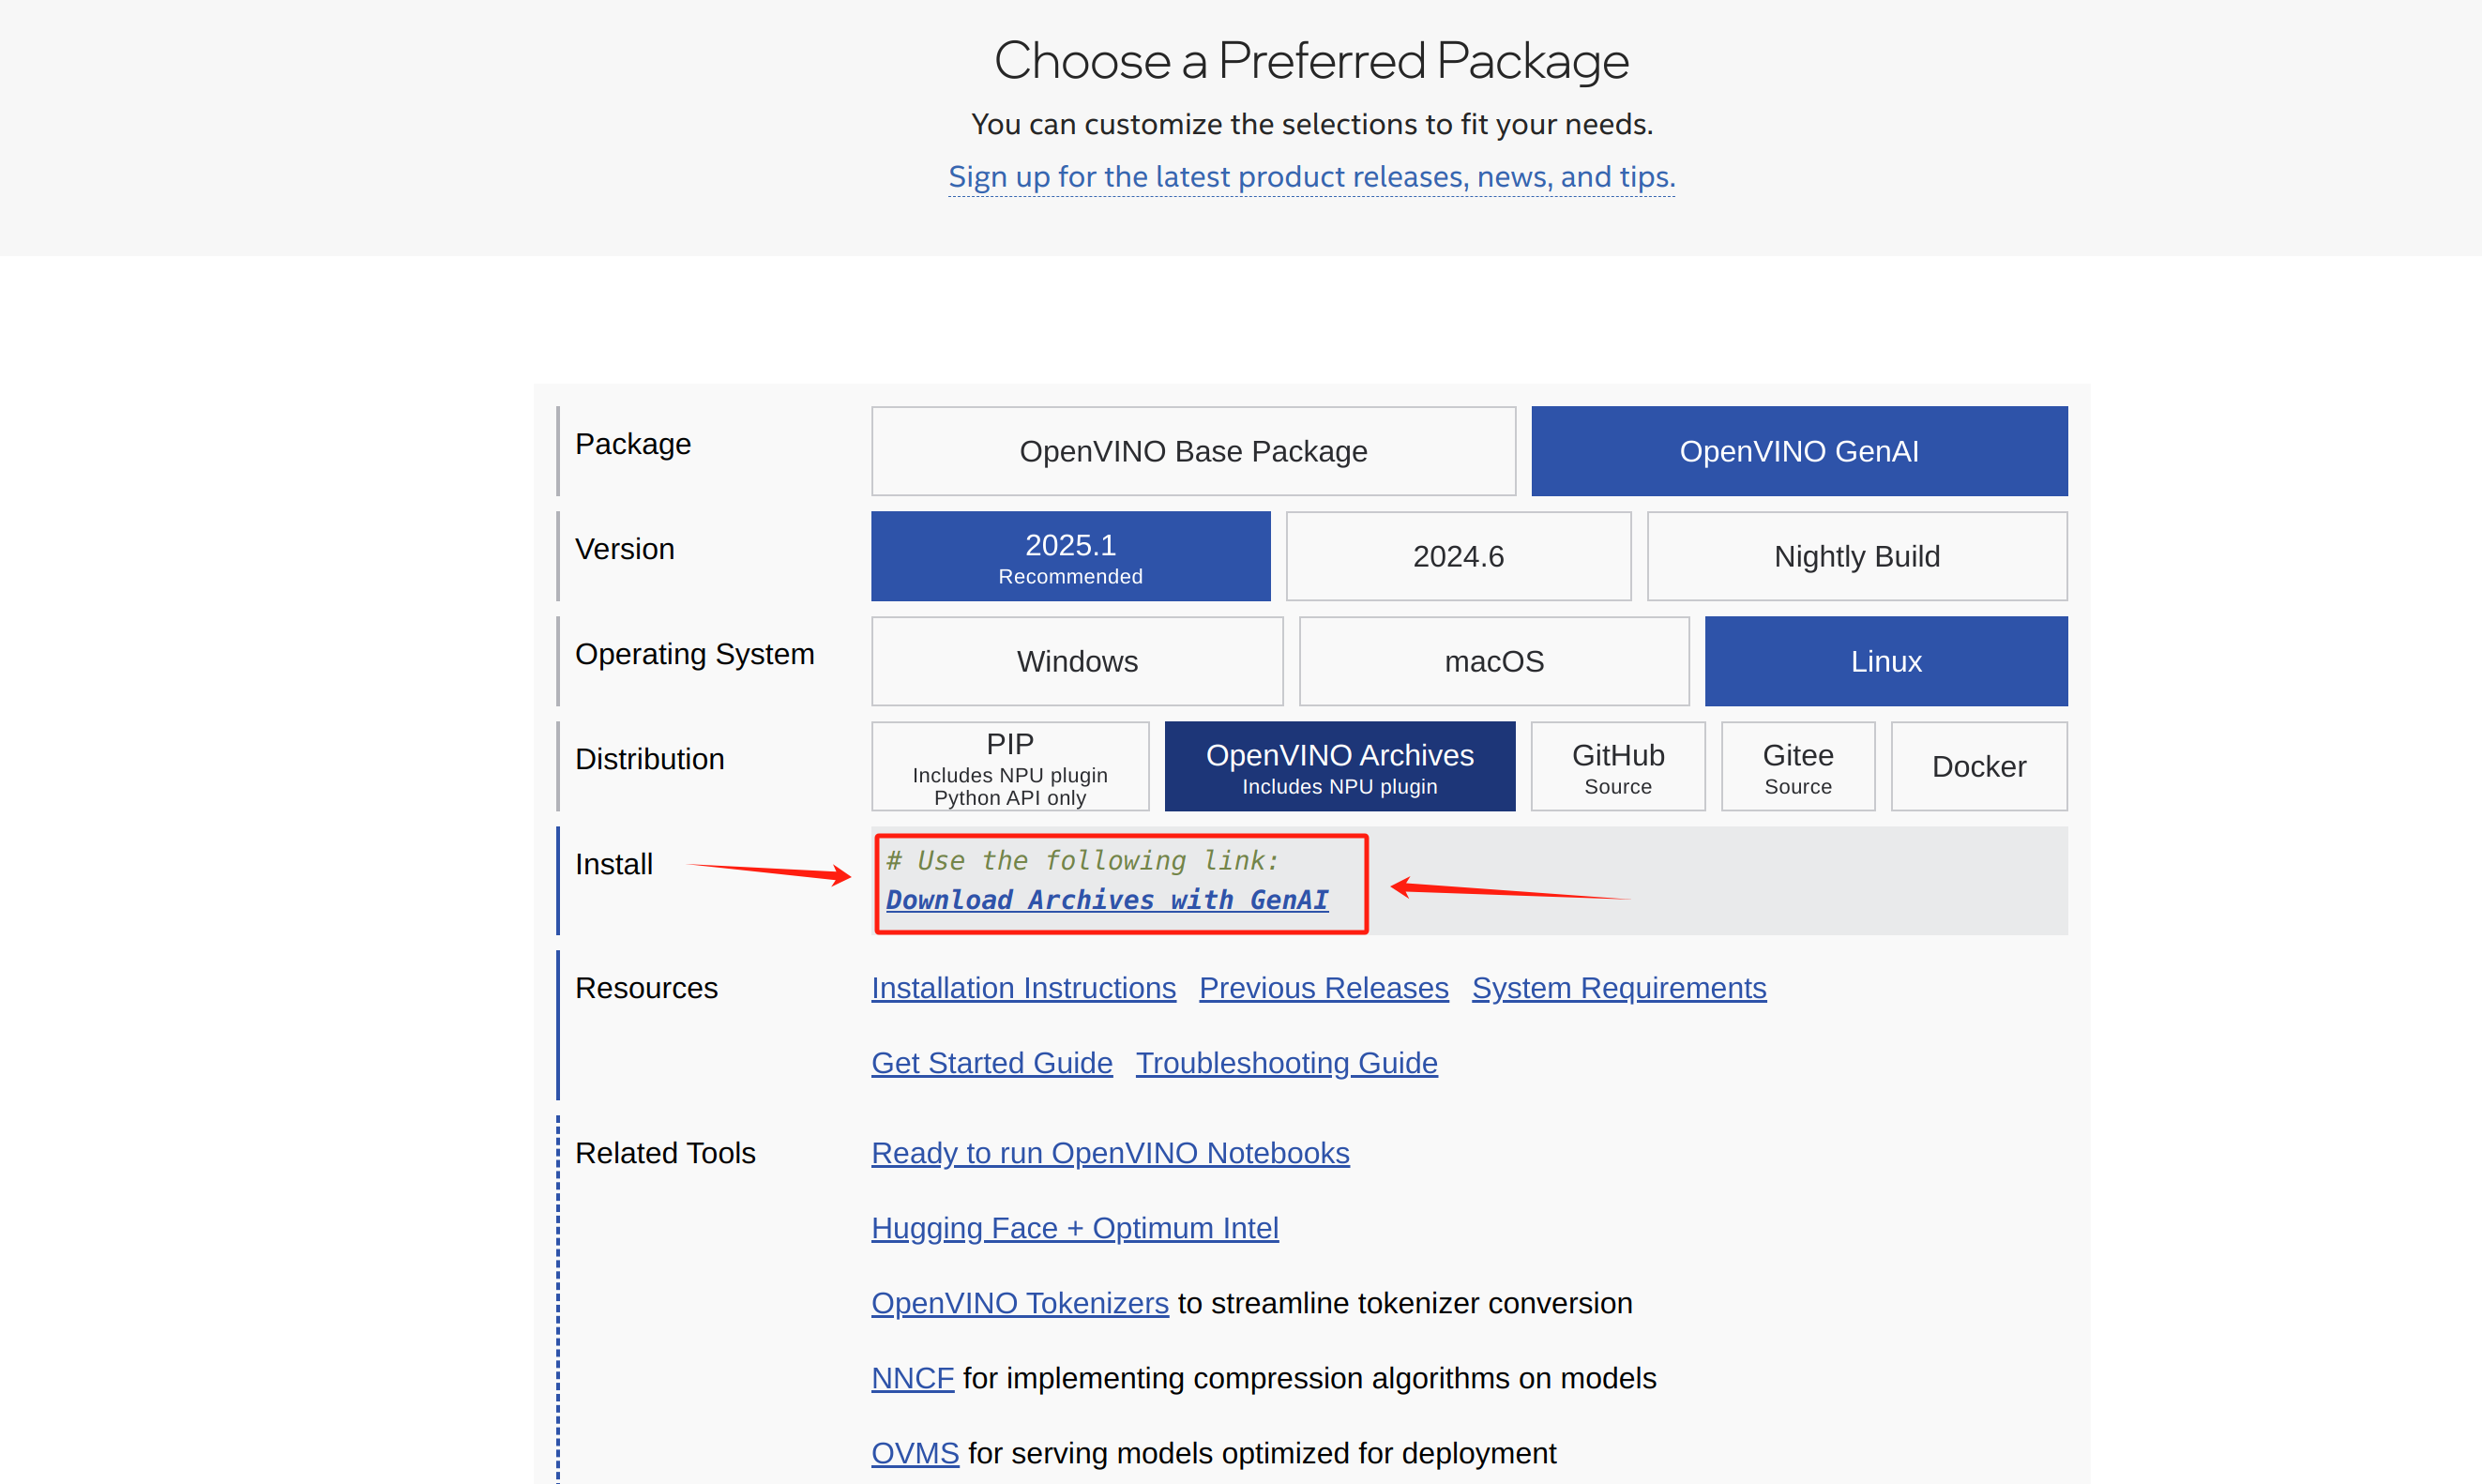Viewport: 2482px width, 1484px height.
Task: Open the Previous Releases link
Action: (x=1323, y=988)
